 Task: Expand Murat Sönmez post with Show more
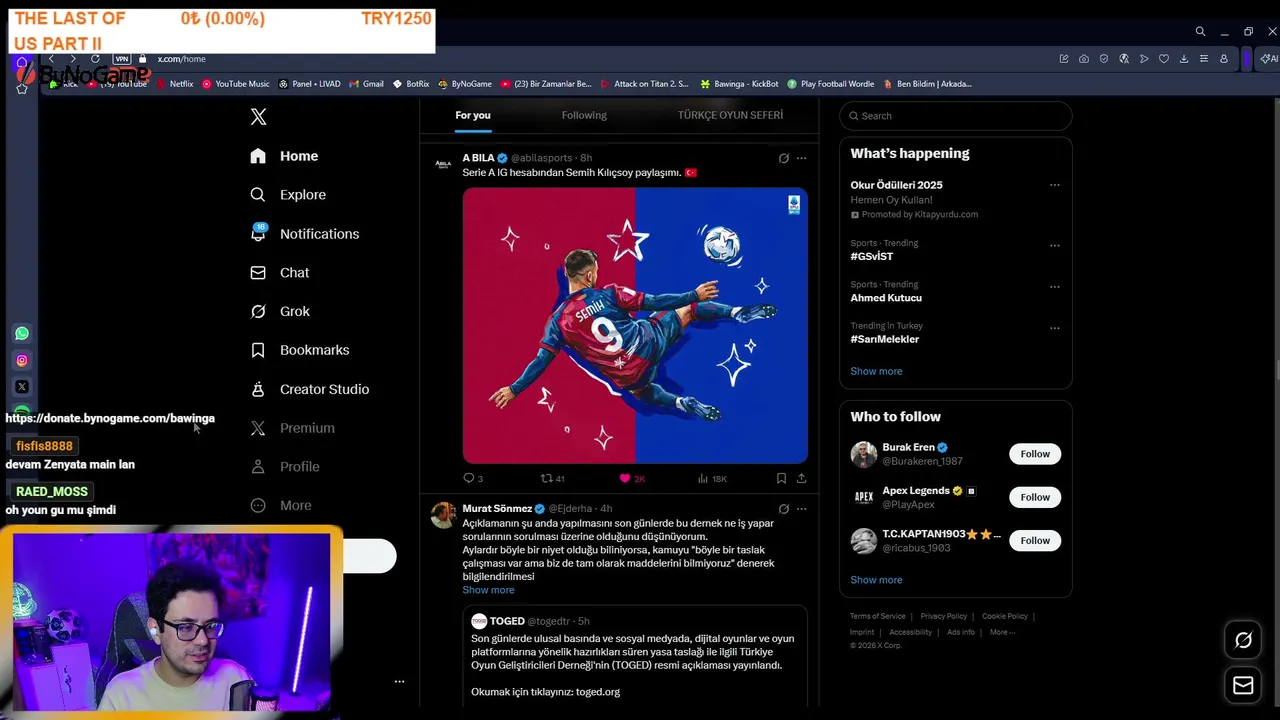[x=488, y=590]
